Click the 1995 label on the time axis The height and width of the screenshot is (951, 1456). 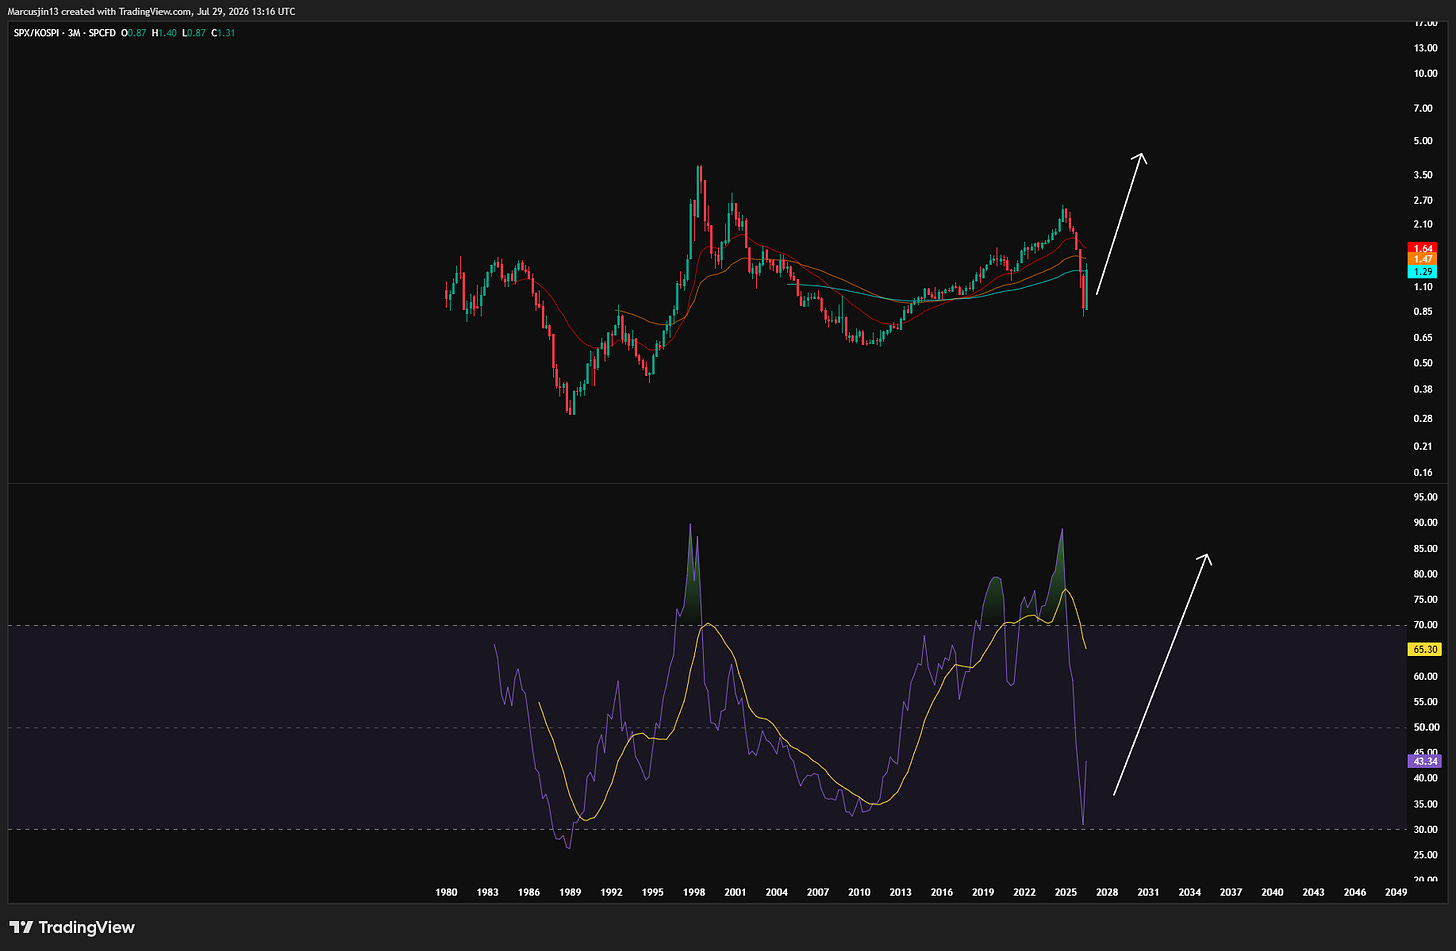click(x=652, y=892)
